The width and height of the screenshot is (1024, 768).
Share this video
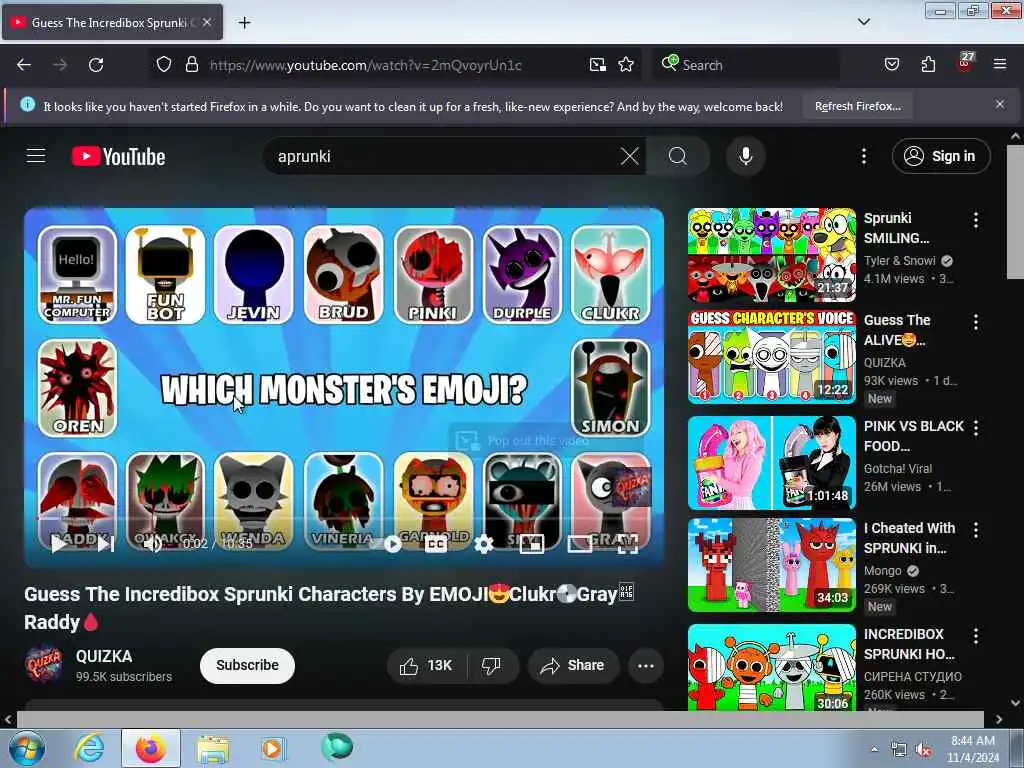coord(573,665)
